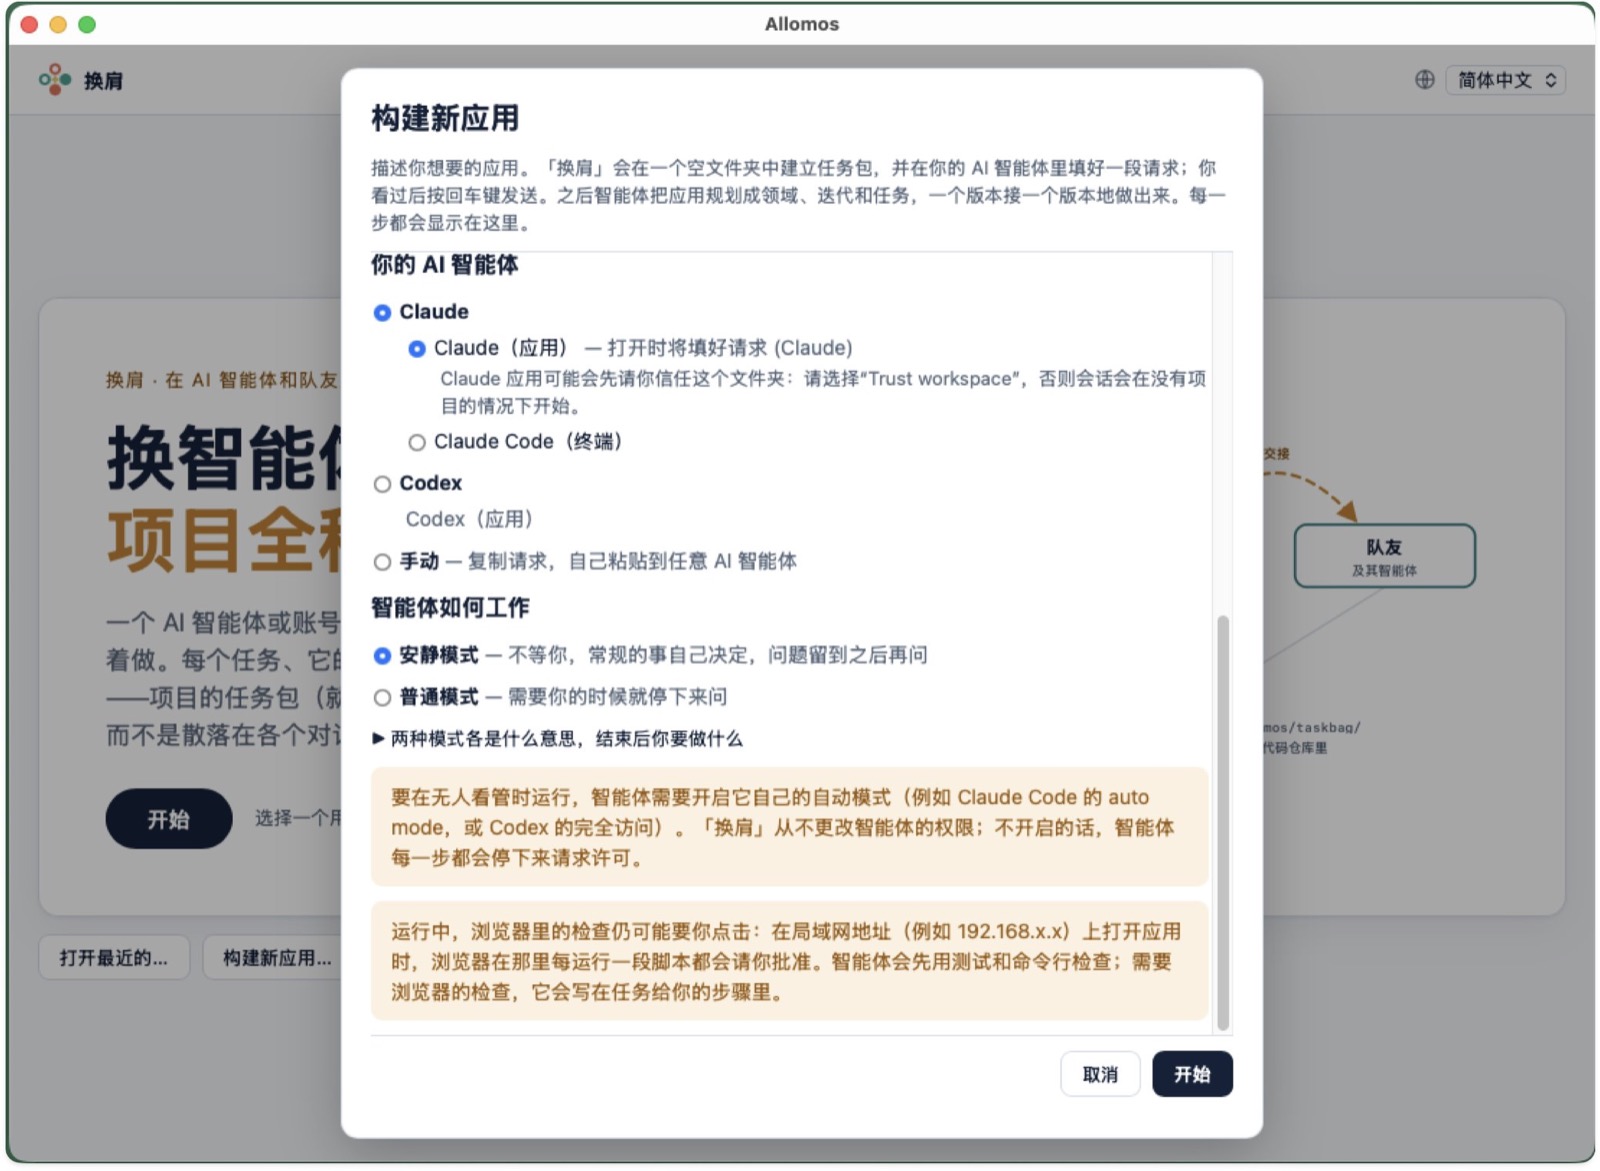Select the Codex agent radio button
1600x1171 pixels.
(x=382, y=484)
